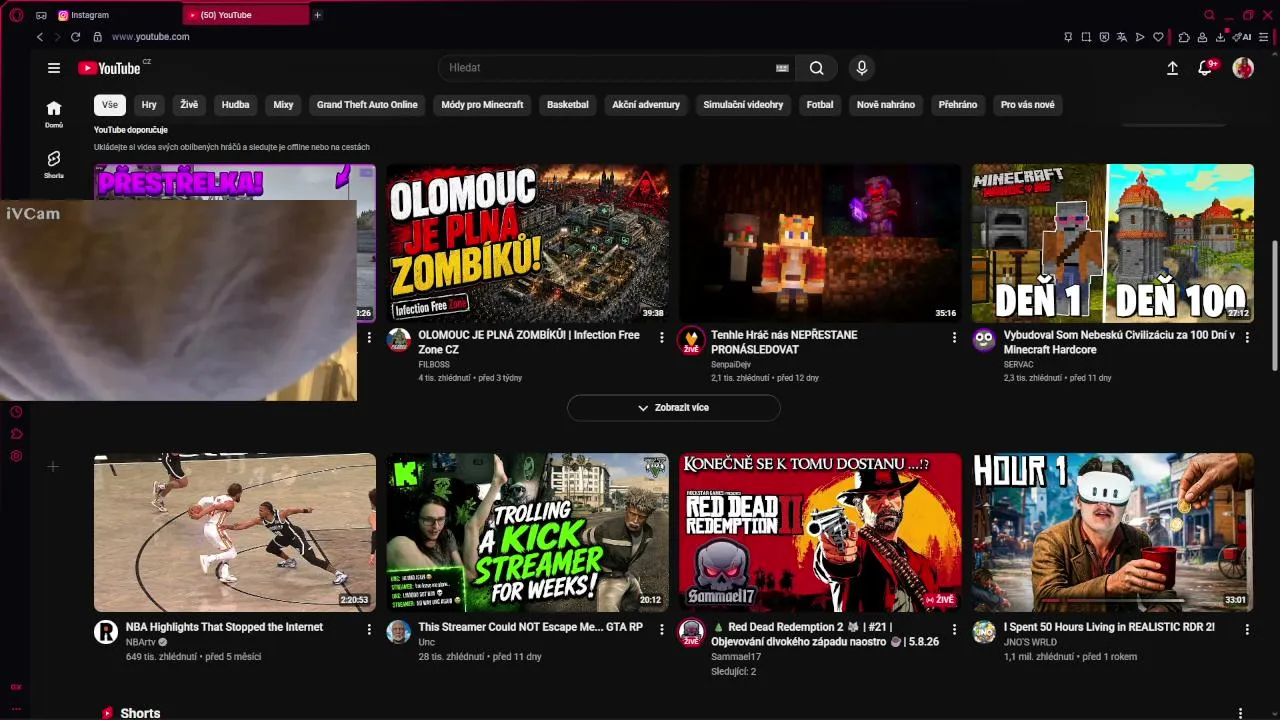Viewport: 1280px width, 720px height.
Task: Open the YouTube account avatar menu
Action: point(1243,68)
